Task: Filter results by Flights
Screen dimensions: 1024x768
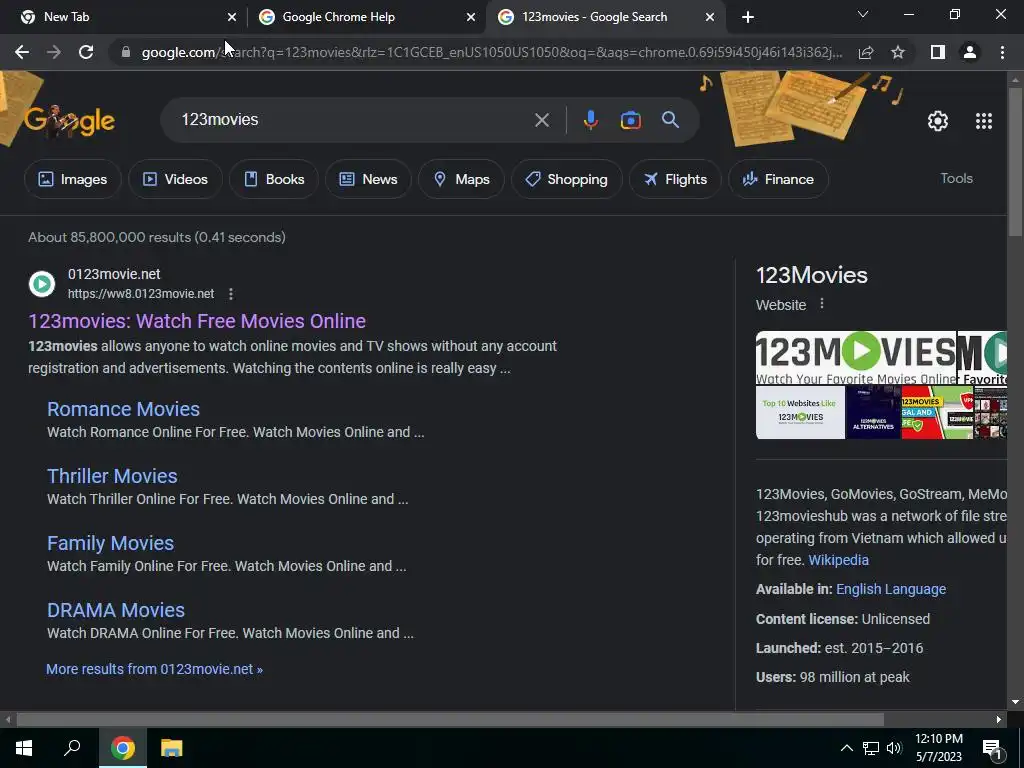Action: pyautogui.click(x=675, y=179)
